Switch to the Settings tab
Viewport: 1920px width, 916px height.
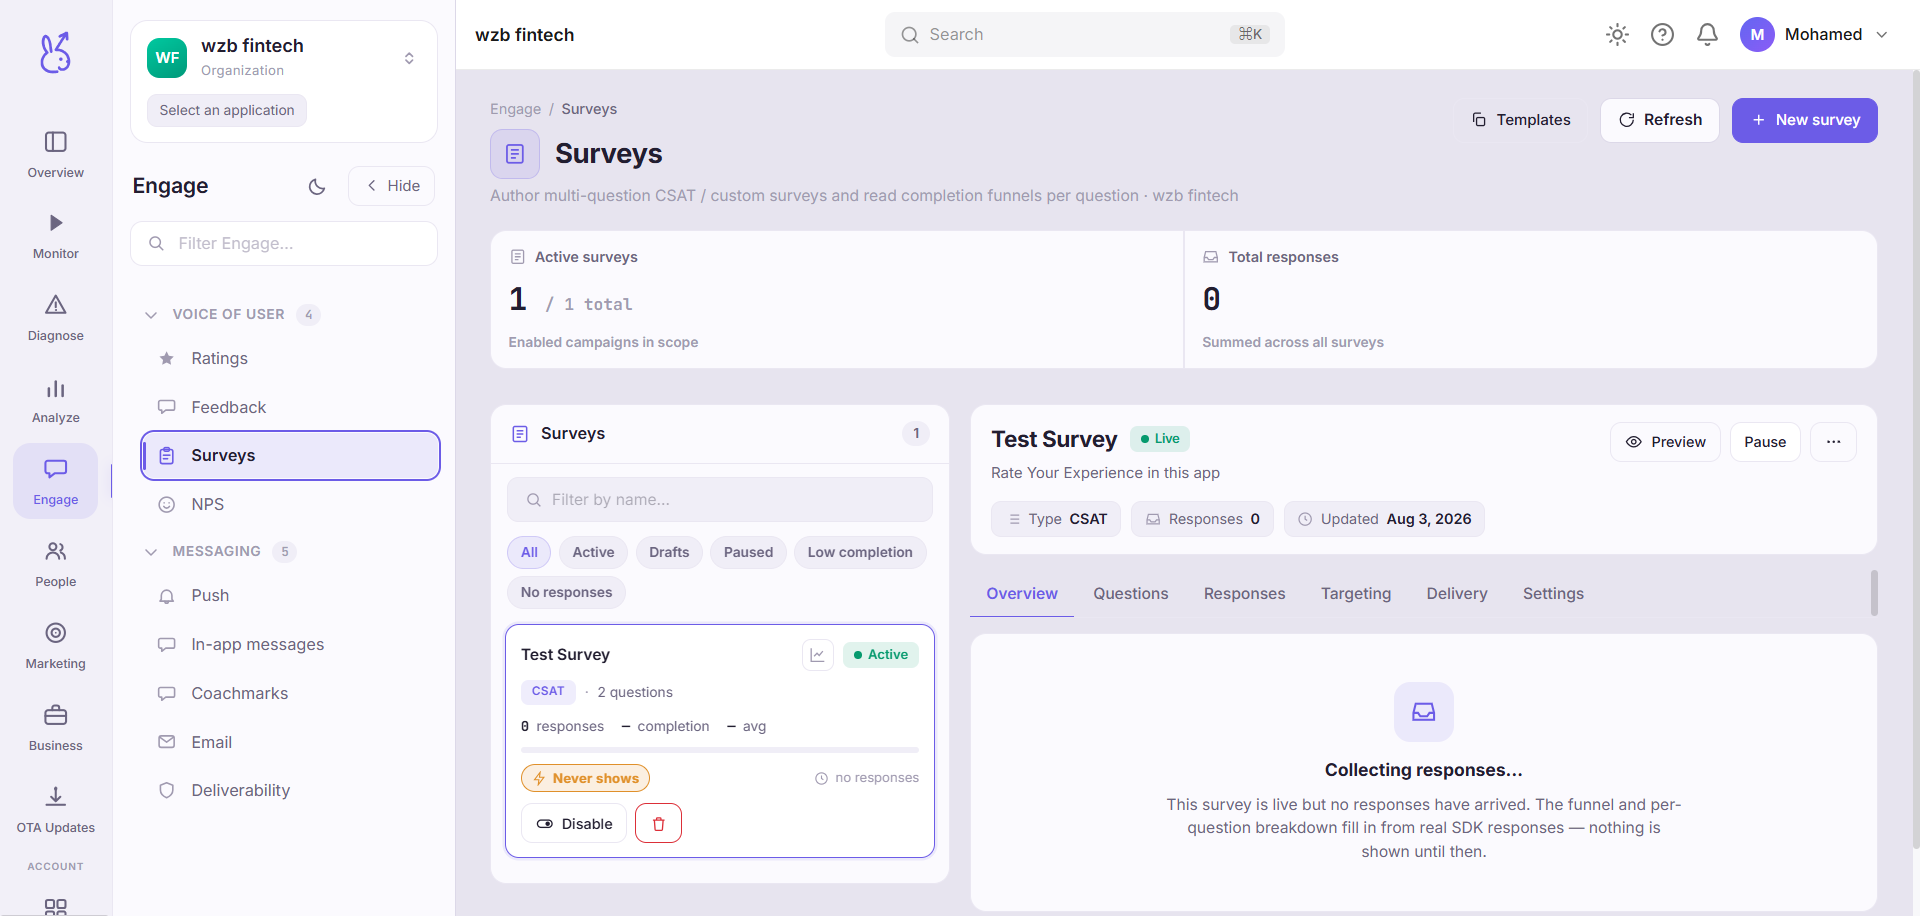[x=1553, y=594]
